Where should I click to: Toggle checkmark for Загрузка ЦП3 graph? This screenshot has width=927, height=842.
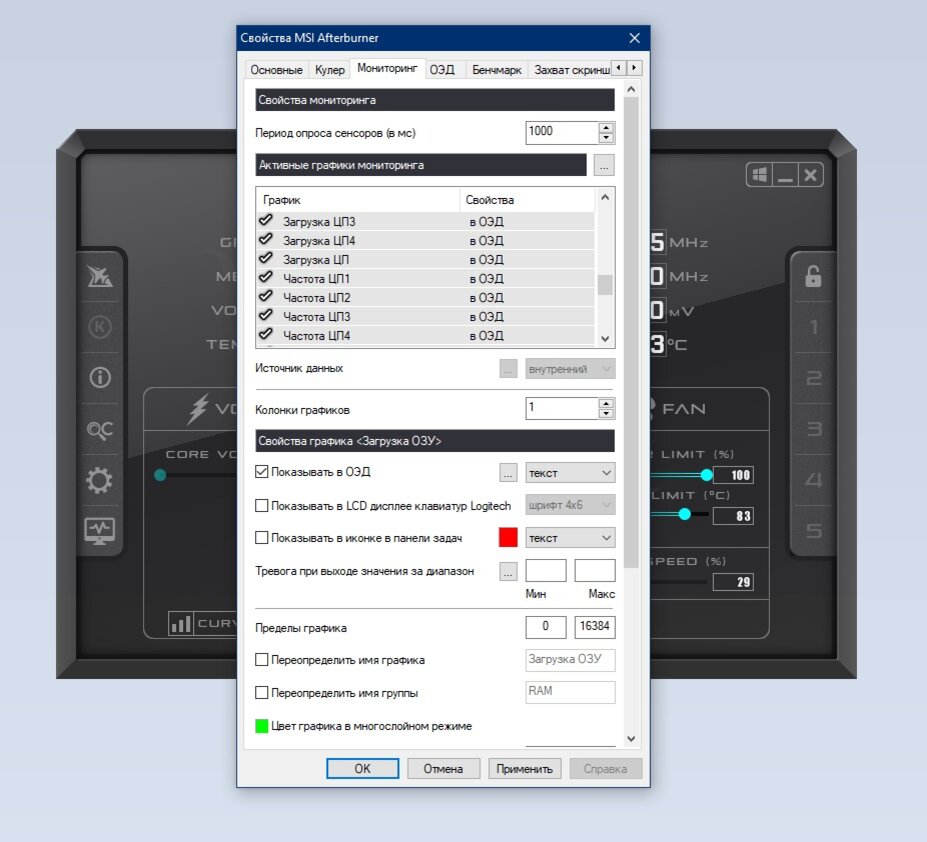pyautogui.click(x=266, y=221)
